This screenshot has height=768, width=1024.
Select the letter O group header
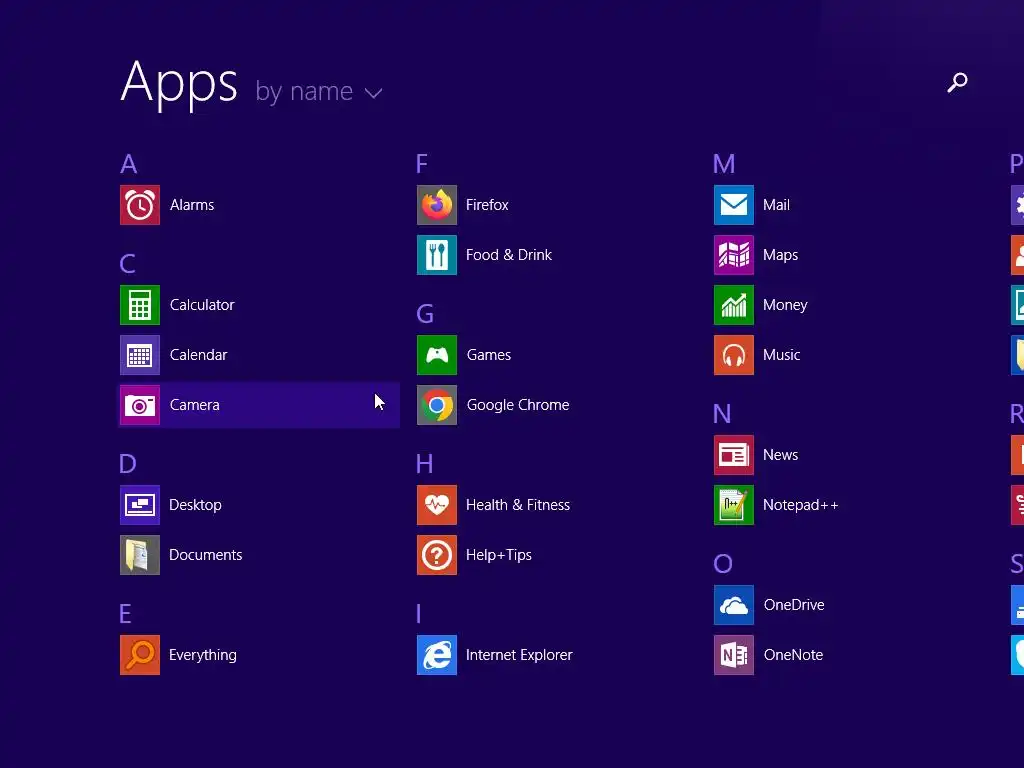[x=723, y=564]
